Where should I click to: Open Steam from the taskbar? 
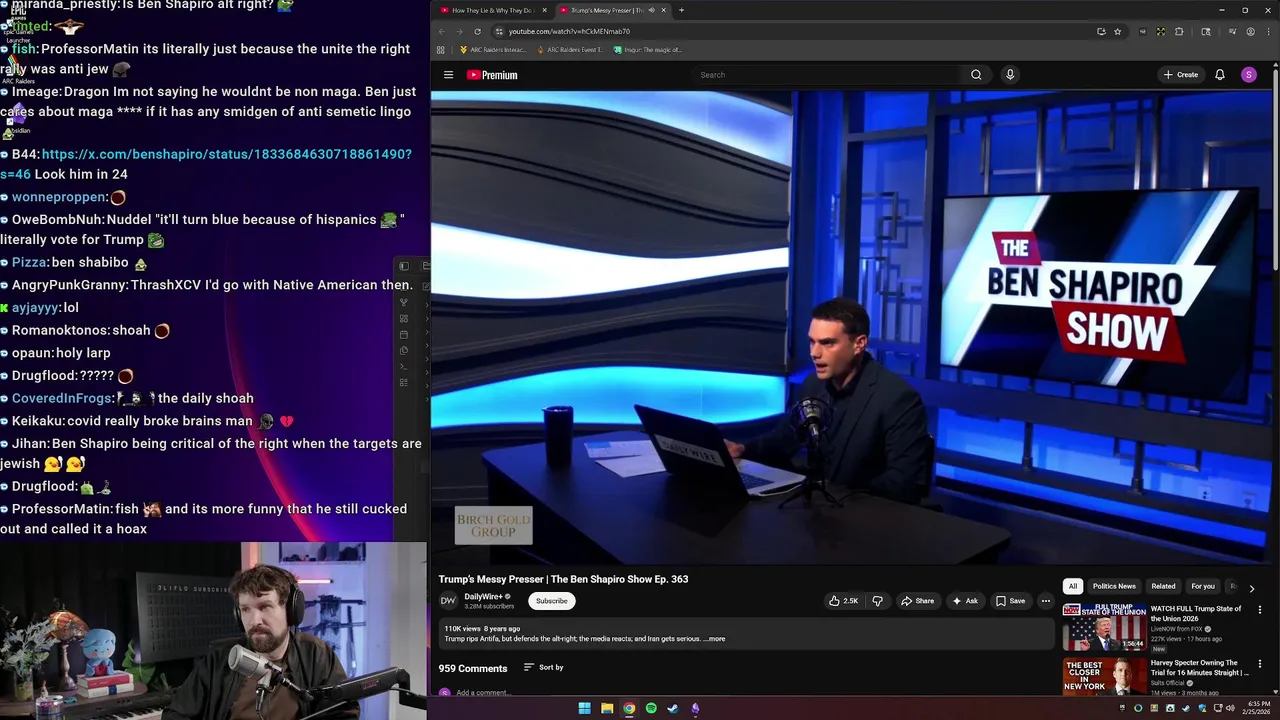tap(673, 708)
